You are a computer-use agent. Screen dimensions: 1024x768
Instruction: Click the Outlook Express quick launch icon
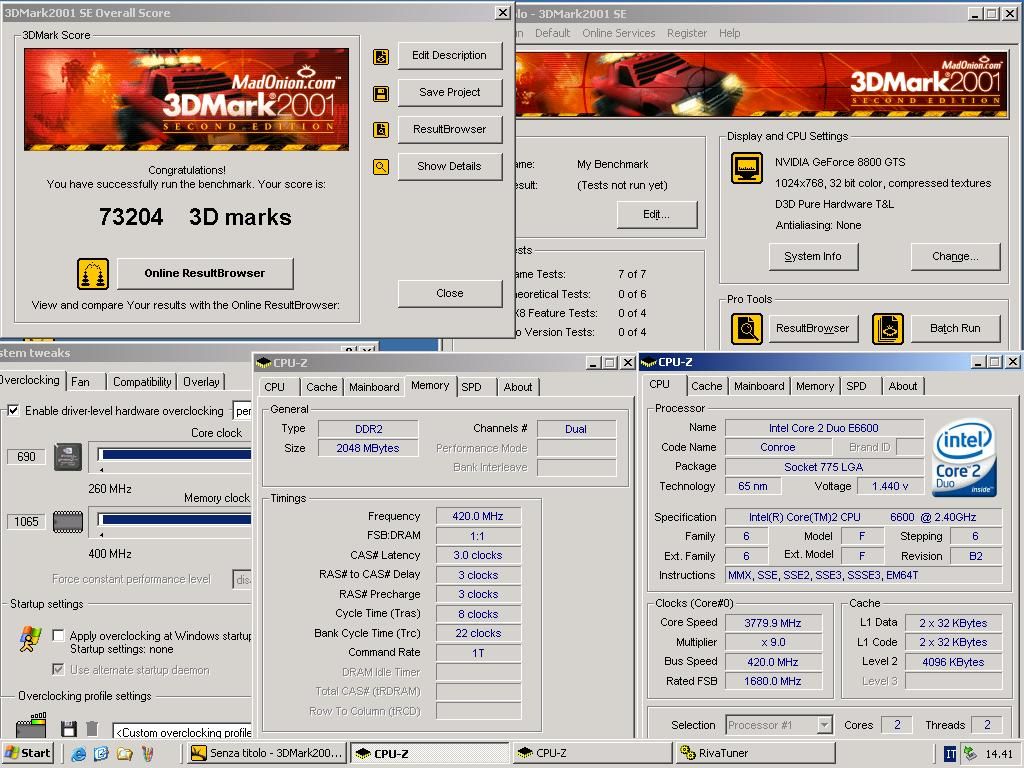[101, 754]
